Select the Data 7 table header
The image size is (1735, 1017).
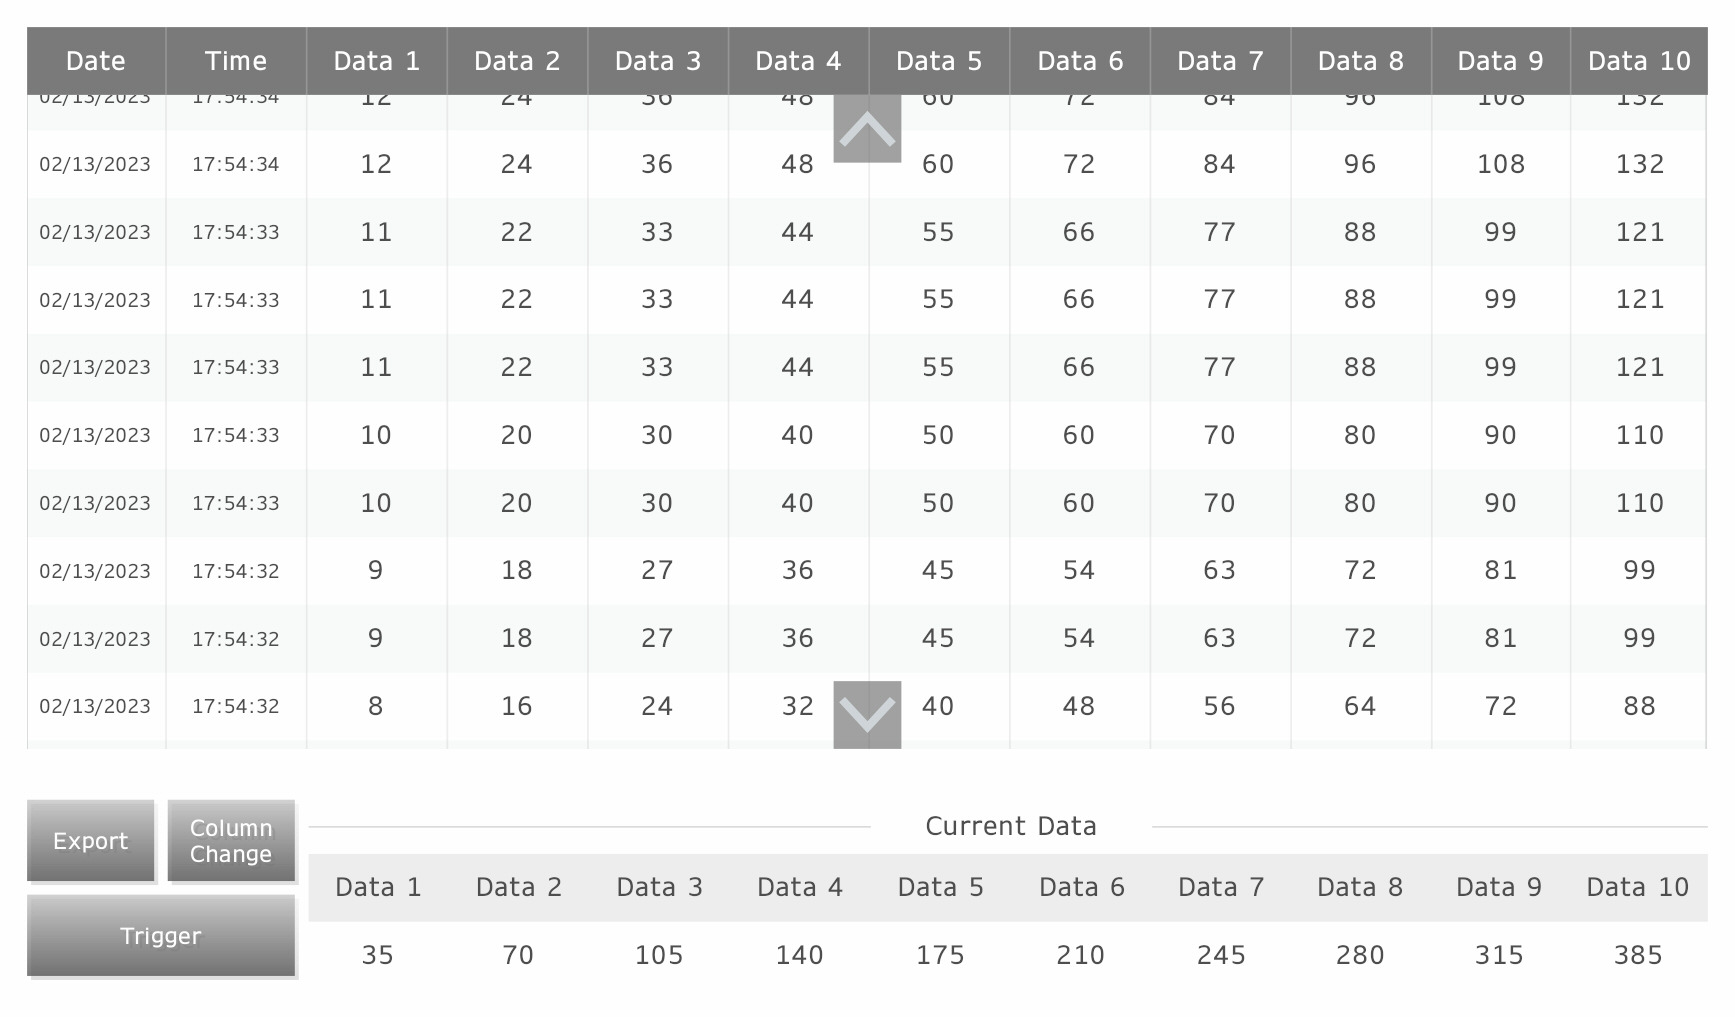coord(1220,61)
